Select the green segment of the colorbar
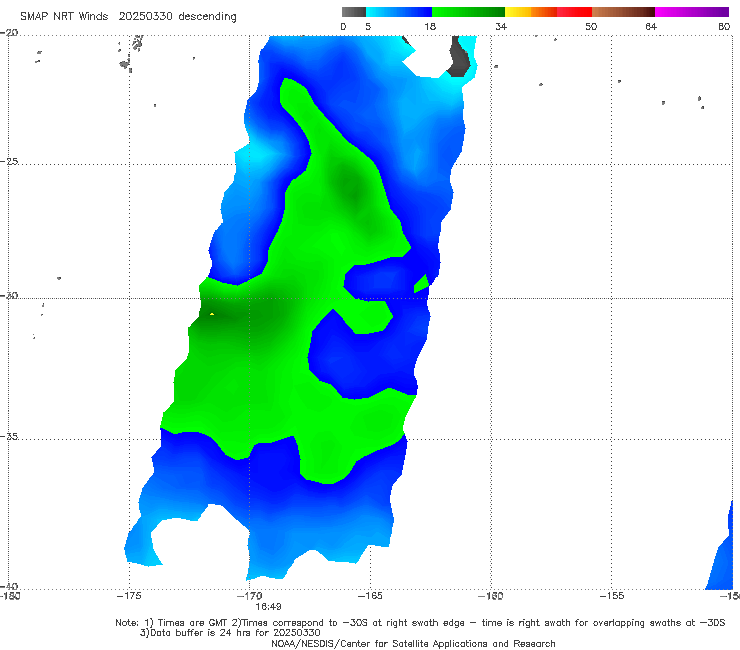The width and height of the screenshot is (740, 650). [468, 12]
